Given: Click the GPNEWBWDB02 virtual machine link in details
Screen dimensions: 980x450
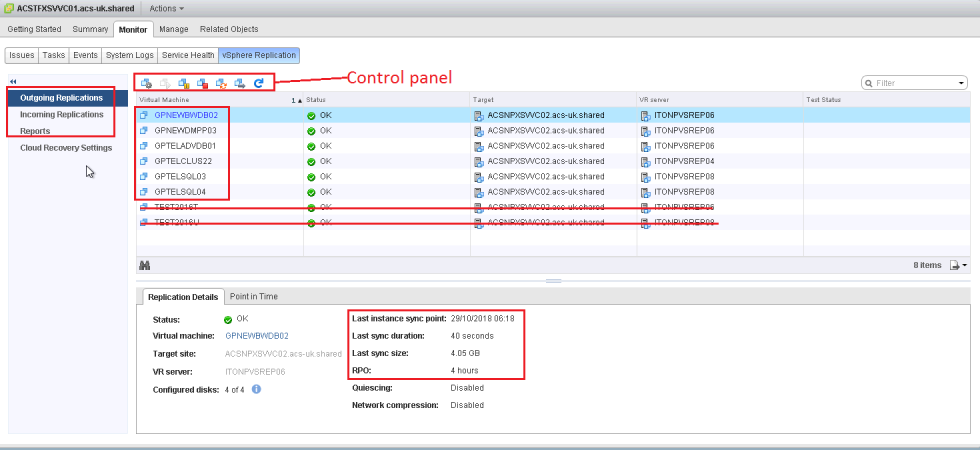Looking at the screenshot, I should 257,336.
